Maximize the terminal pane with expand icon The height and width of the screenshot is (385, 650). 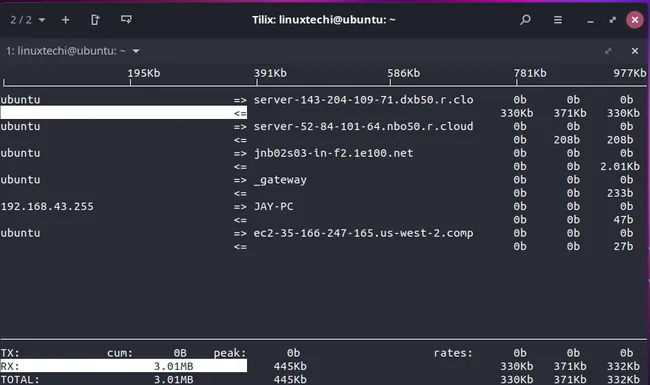pyautogui.click(x=608, y=51)
